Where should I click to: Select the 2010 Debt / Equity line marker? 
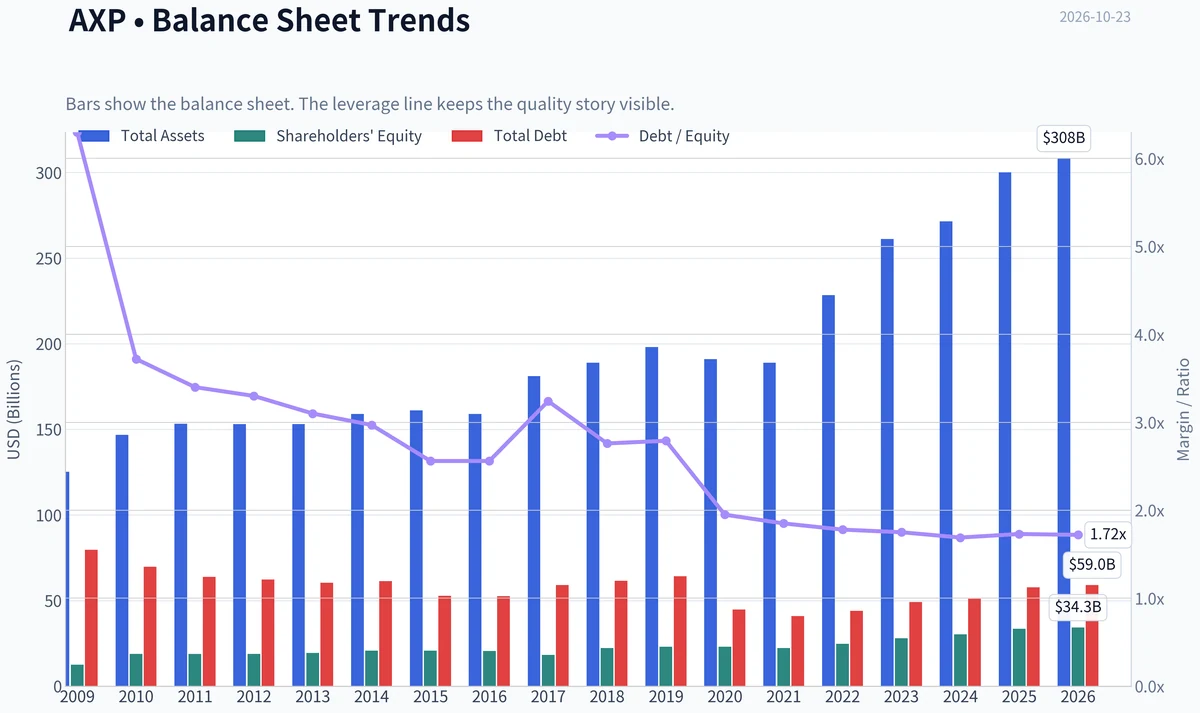point(136,359)
